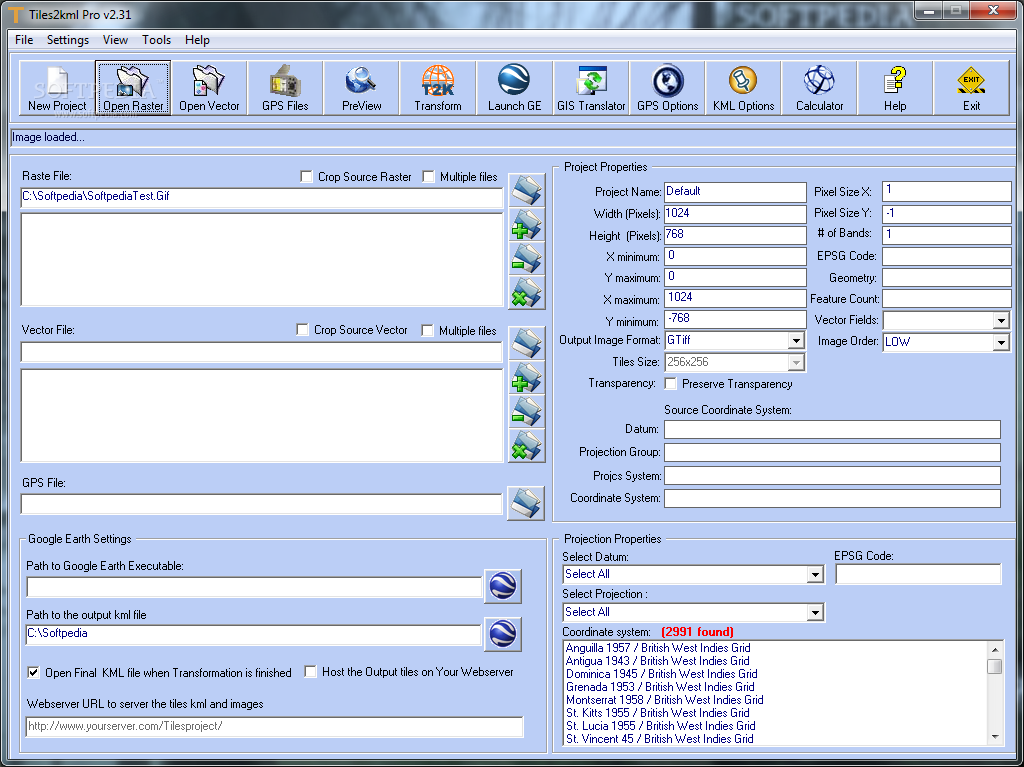Uncheck Open Final KML file when finished
Viewport: 1024px width, 767px height.
point(33,672)
